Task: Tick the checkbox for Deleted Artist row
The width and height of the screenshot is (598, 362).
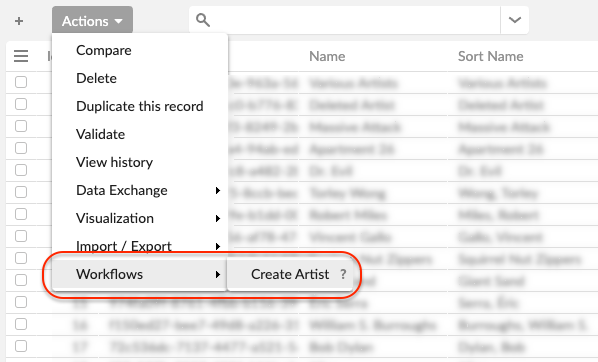Action: pyautogui.click(x=21, y=104)
